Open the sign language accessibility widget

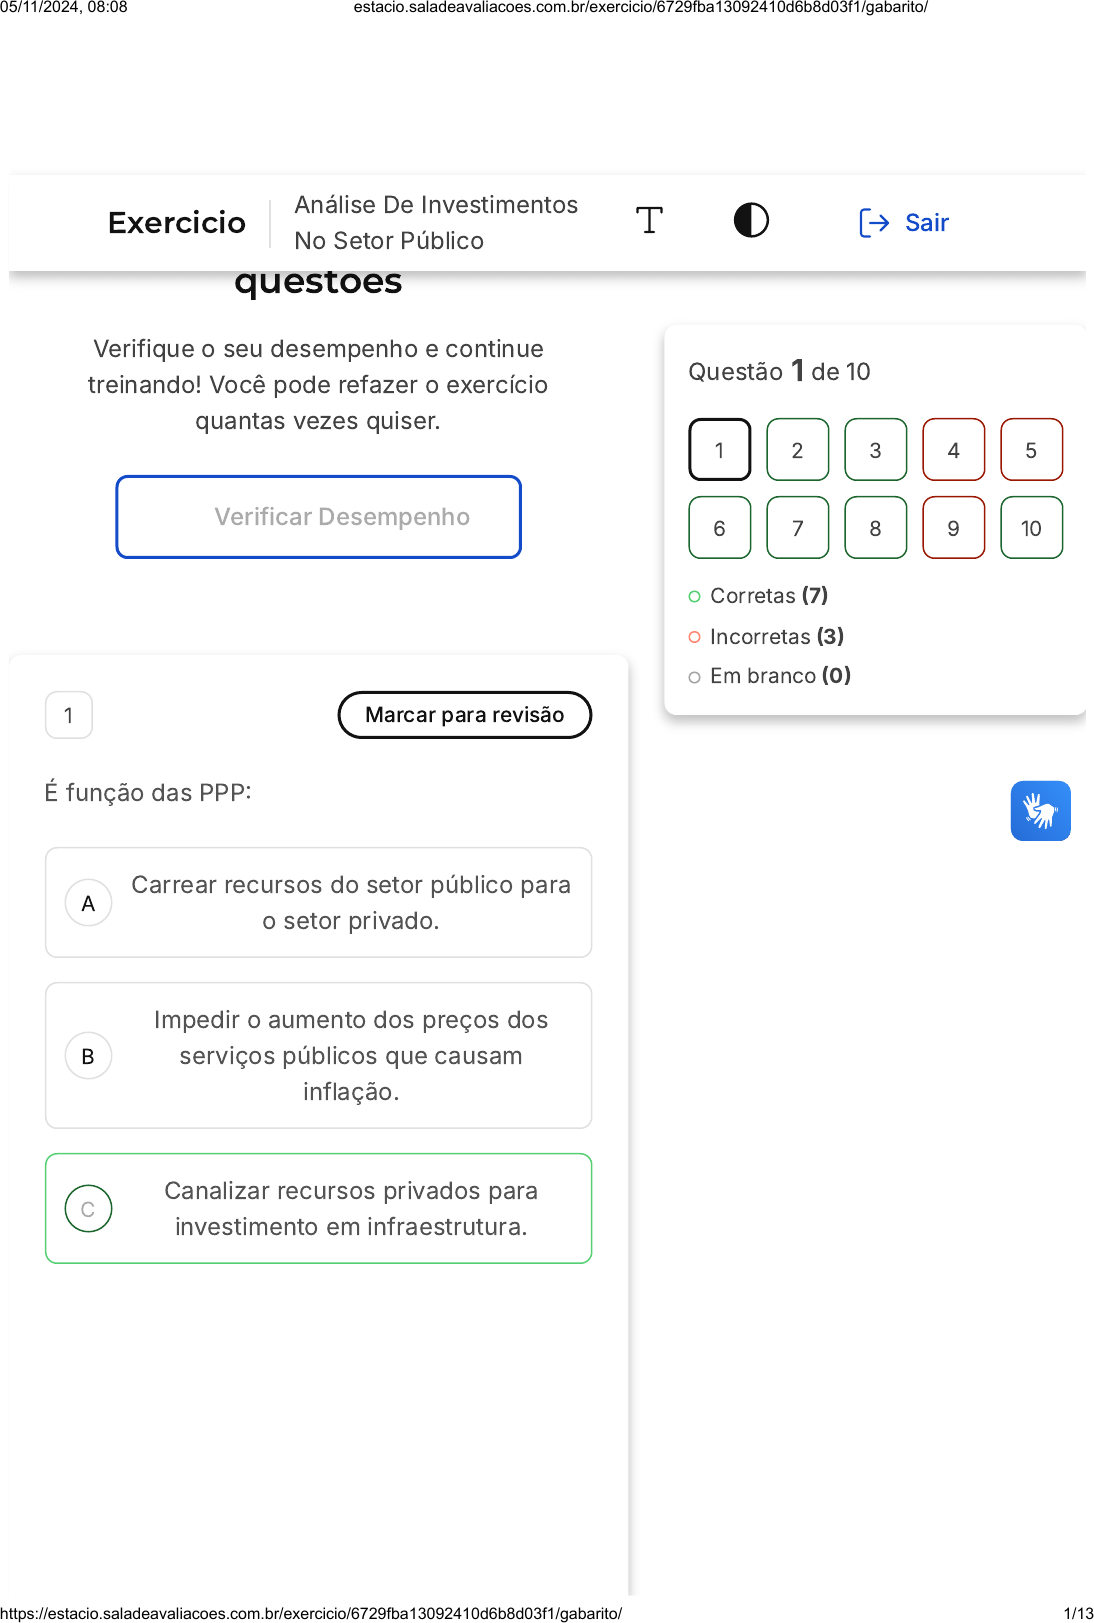1040,810
